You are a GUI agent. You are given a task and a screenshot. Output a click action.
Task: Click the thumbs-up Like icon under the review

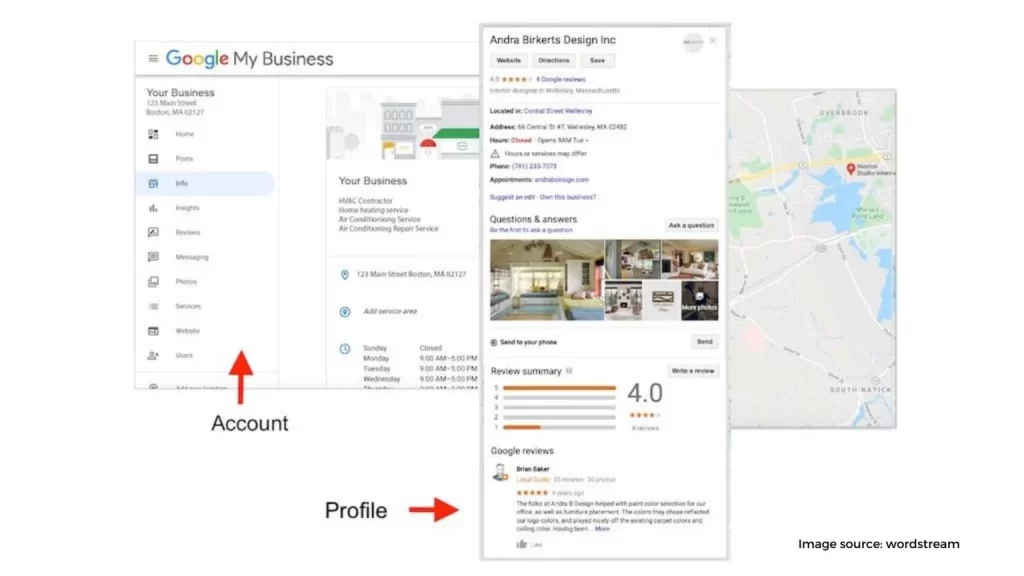click(521, 544)
